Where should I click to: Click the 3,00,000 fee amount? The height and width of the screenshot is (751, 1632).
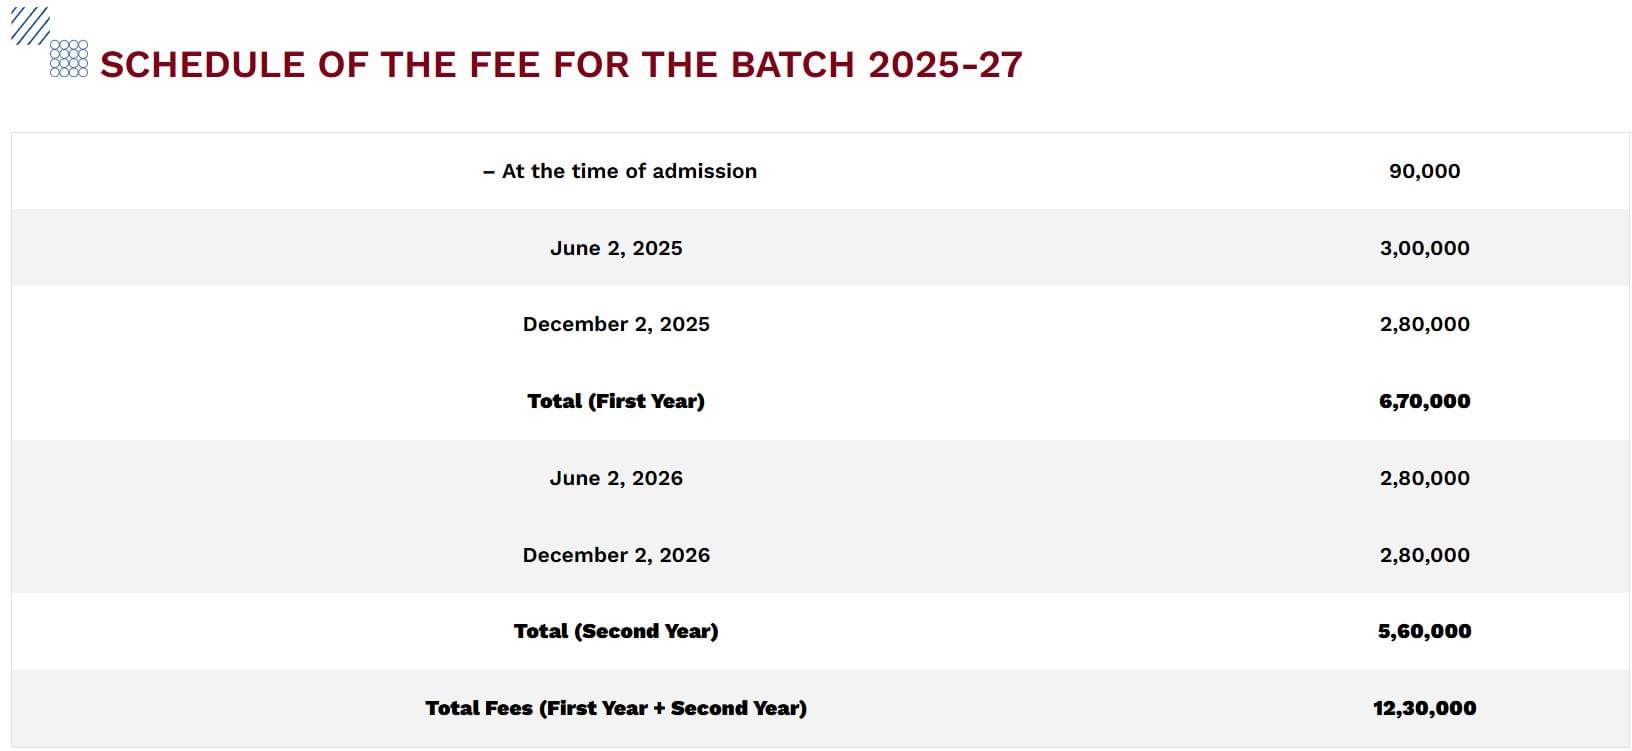pos(1424,248)
